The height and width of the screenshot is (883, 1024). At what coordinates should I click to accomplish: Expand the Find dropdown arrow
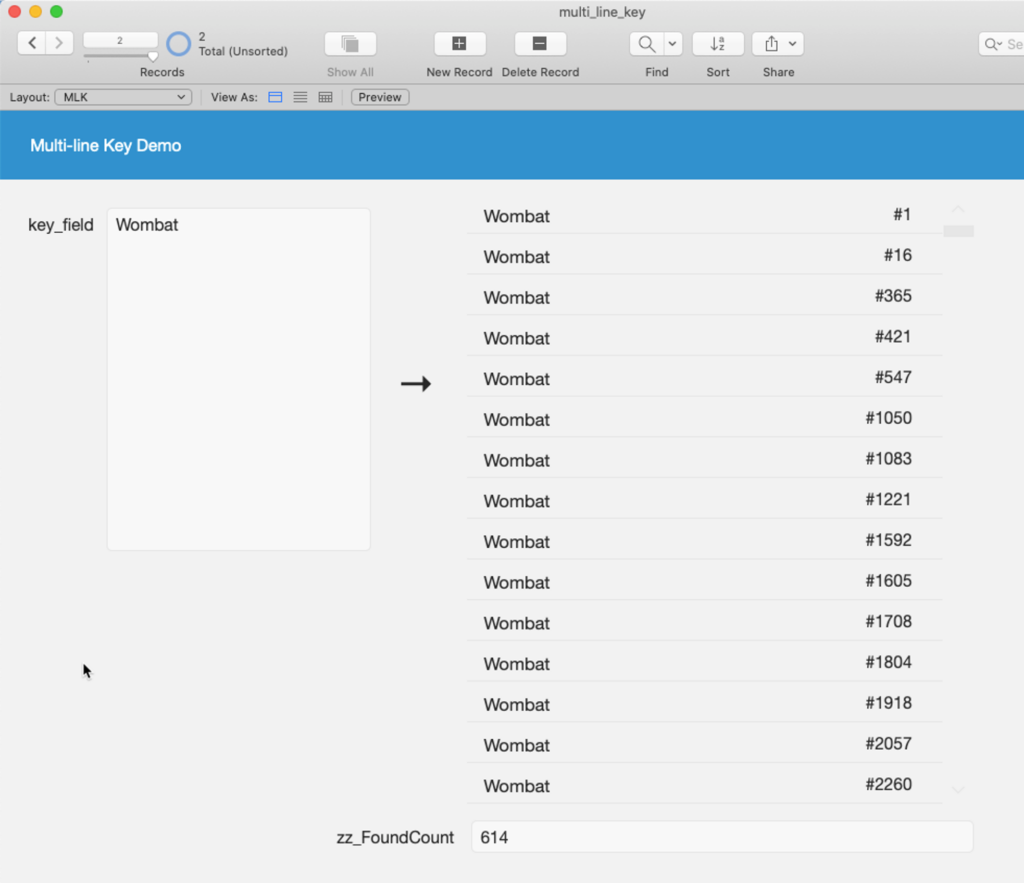(672, 44)
